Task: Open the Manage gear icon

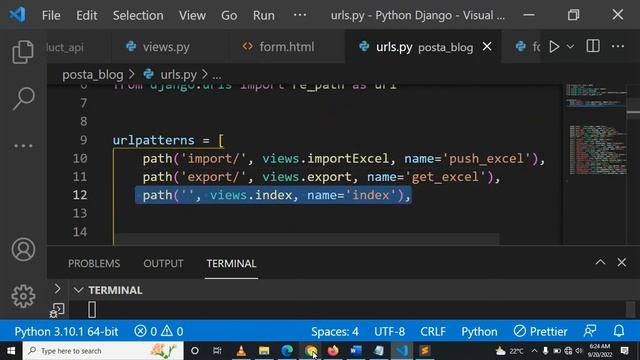Action: (23, 296)
